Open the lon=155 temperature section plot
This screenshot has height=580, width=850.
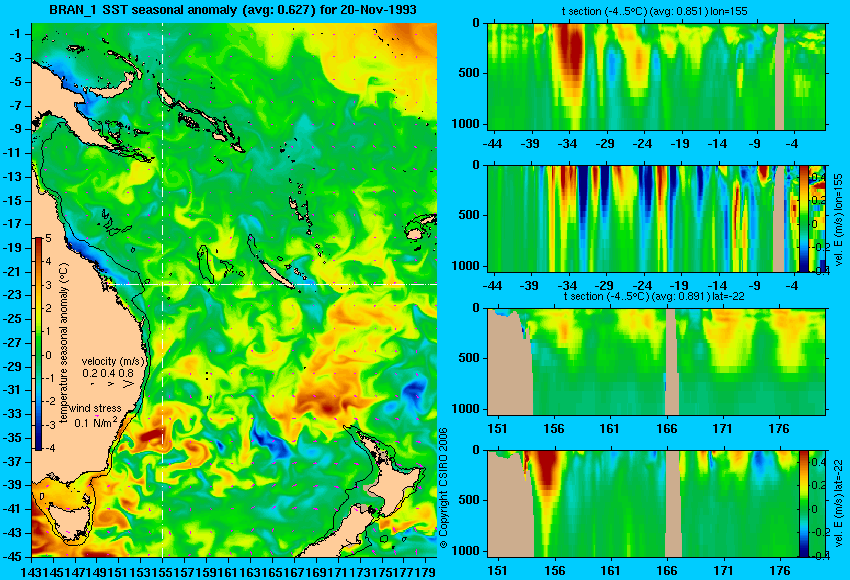click(x=656, y=76)
